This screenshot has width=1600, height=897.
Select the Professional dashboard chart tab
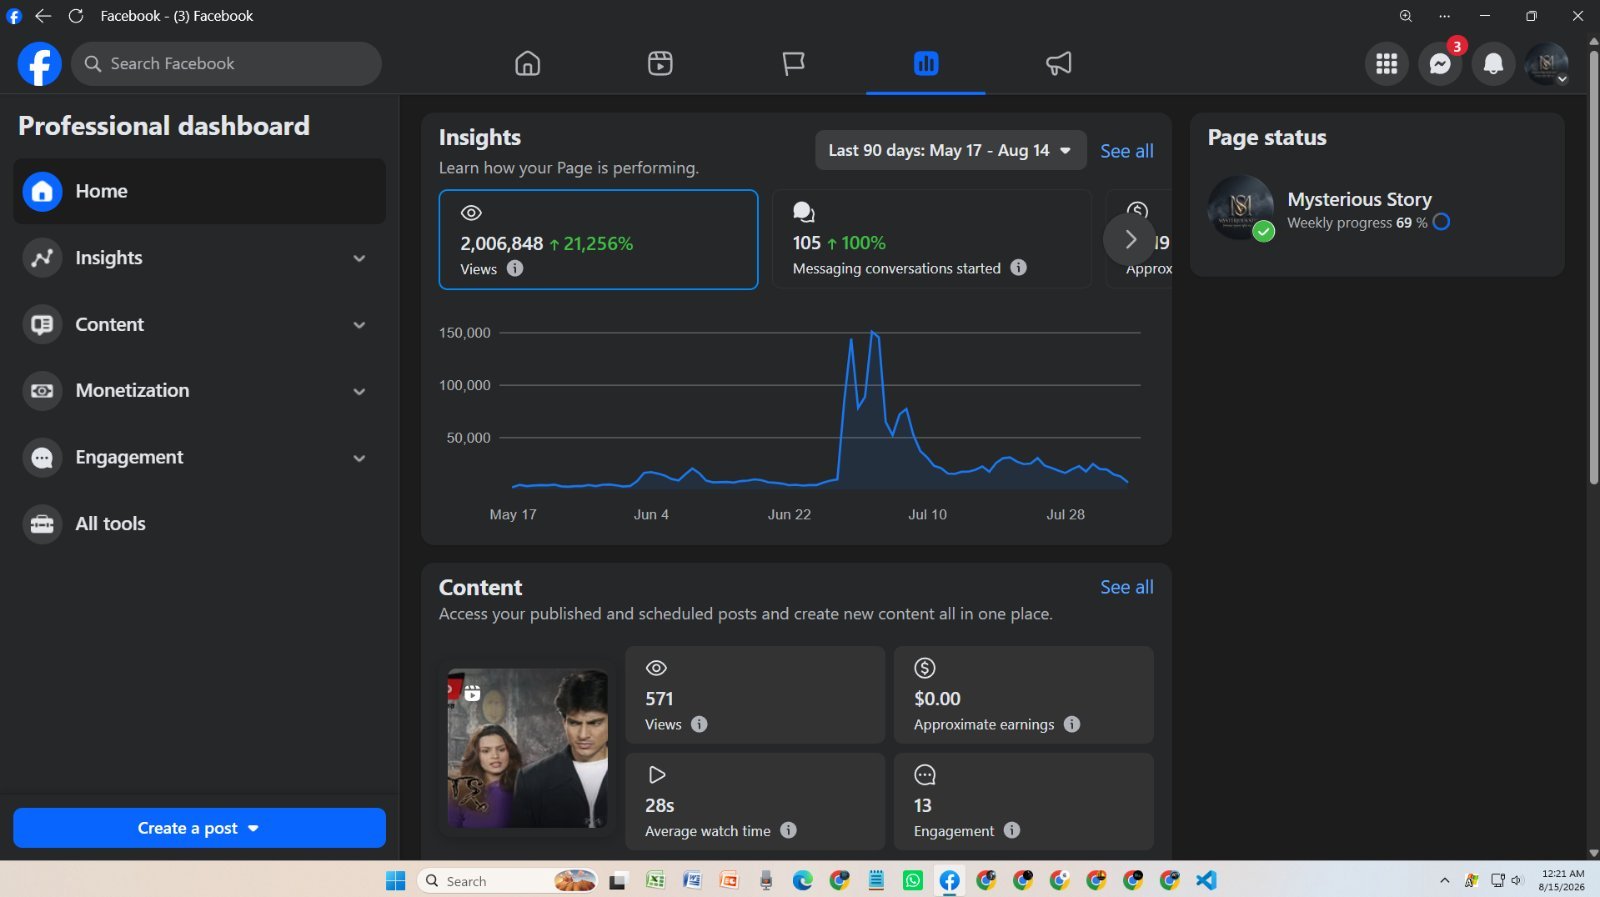(x=926, y=64)
